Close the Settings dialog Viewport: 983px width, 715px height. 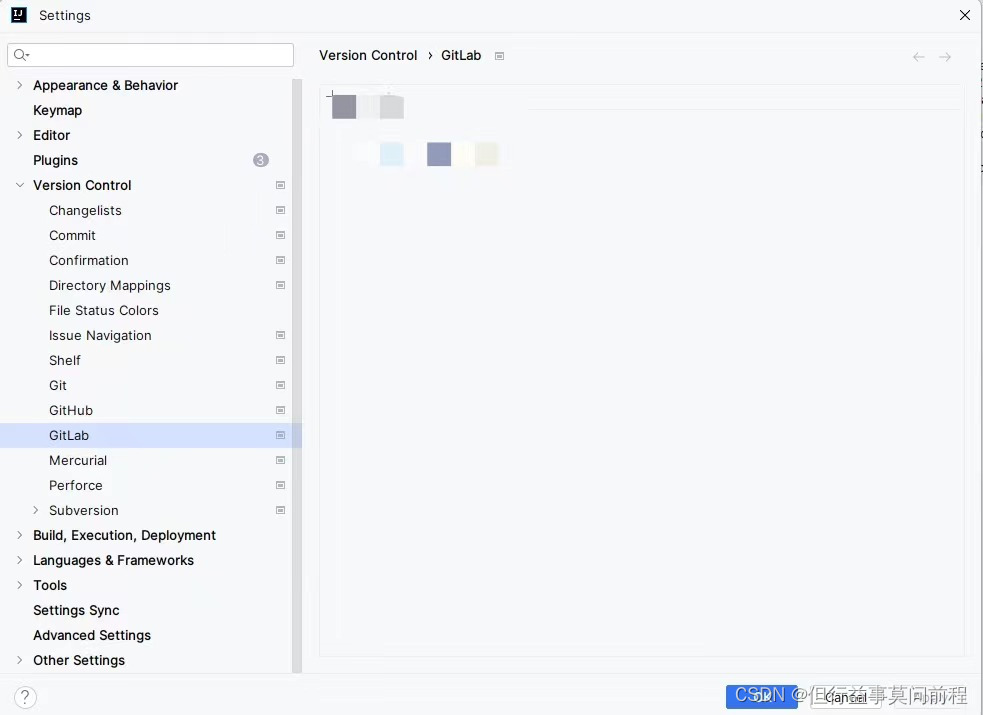click(x=965, y=15)
